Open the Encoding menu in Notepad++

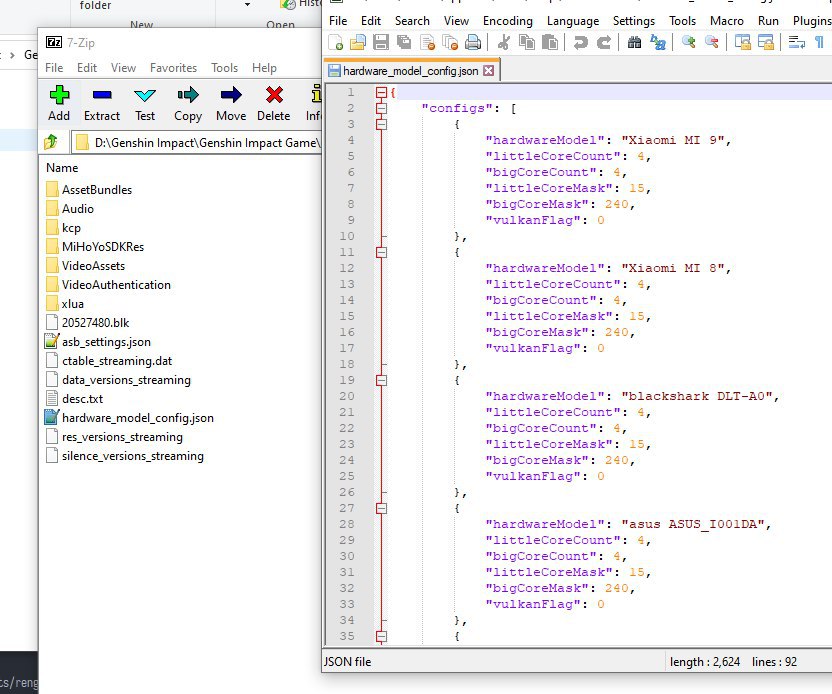pos(507,21)
